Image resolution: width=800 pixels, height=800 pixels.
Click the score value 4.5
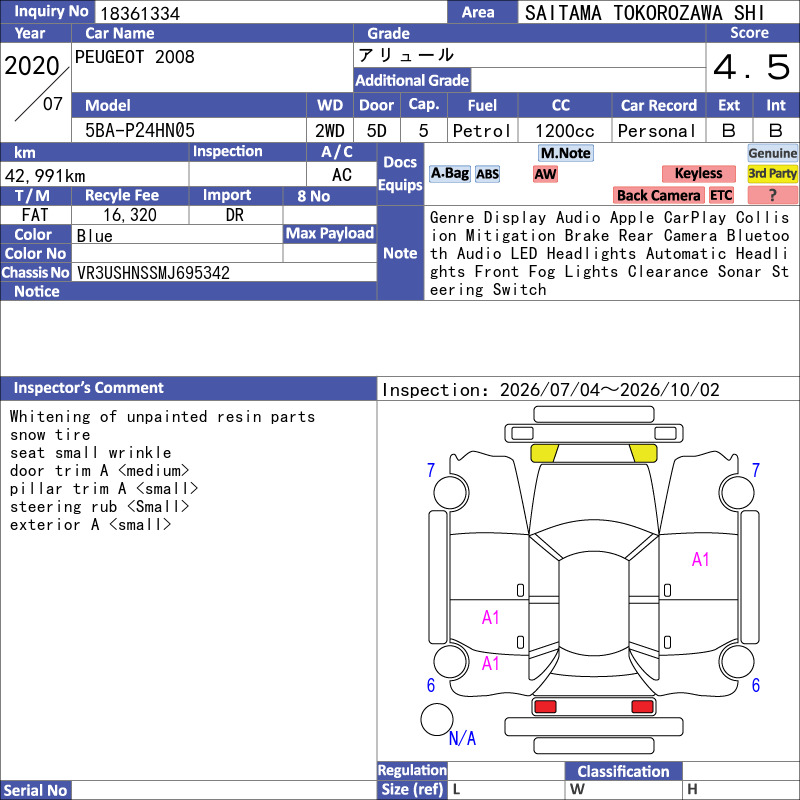pyautogui.click(x=751, y=67)
